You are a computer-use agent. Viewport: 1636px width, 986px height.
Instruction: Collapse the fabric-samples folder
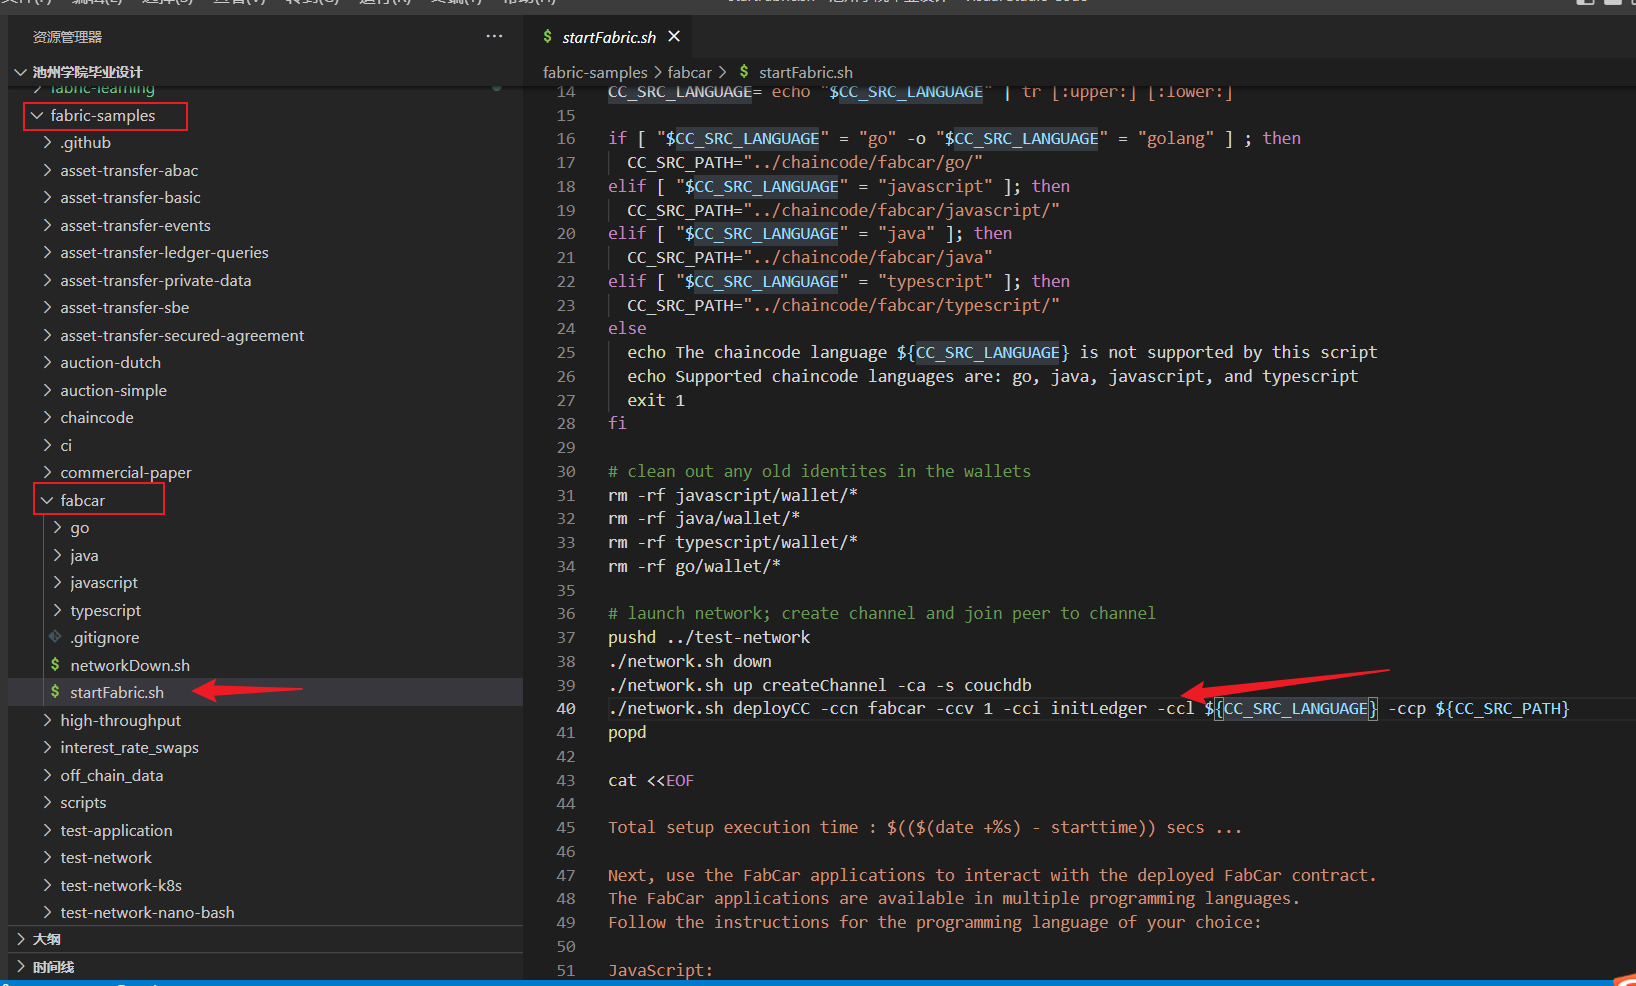(x=37, y=116)
